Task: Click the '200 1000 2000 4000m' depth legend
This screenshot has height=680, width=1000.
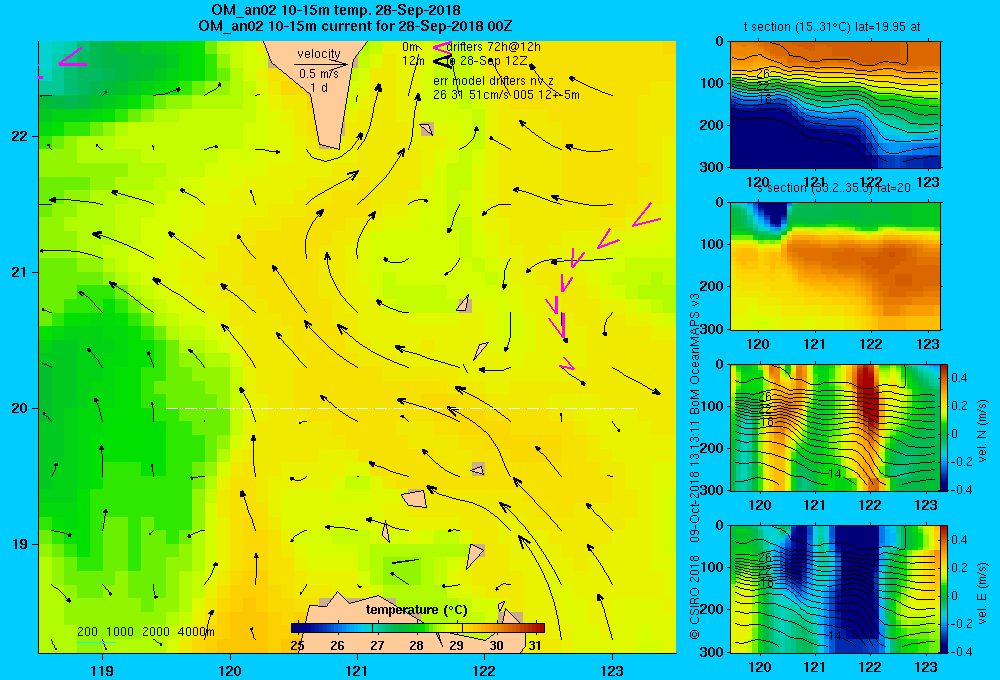Action: (x=145, y=632)
